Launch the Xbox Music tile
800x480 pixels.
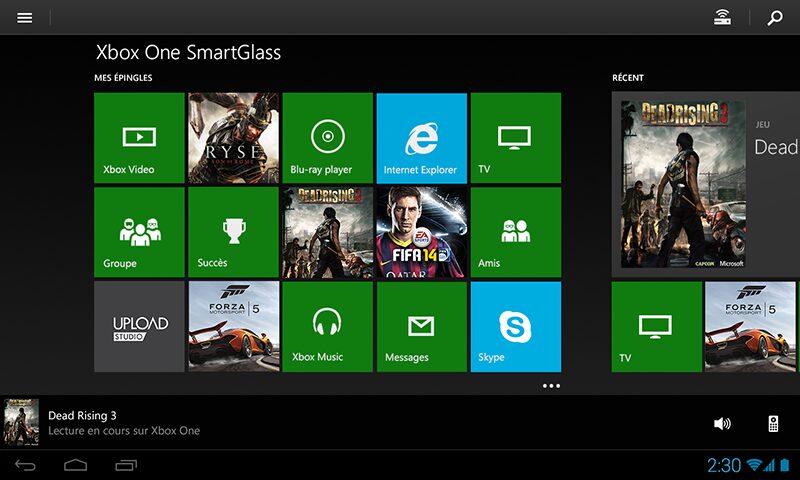click(327, 326)
